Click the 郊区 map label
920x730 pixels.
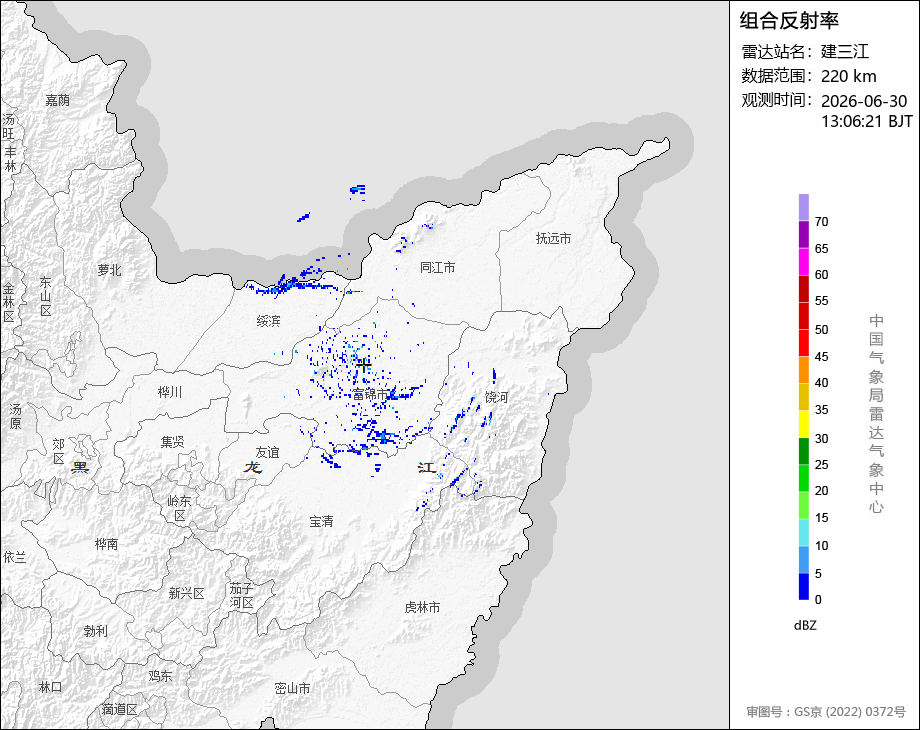click(59, 451)
